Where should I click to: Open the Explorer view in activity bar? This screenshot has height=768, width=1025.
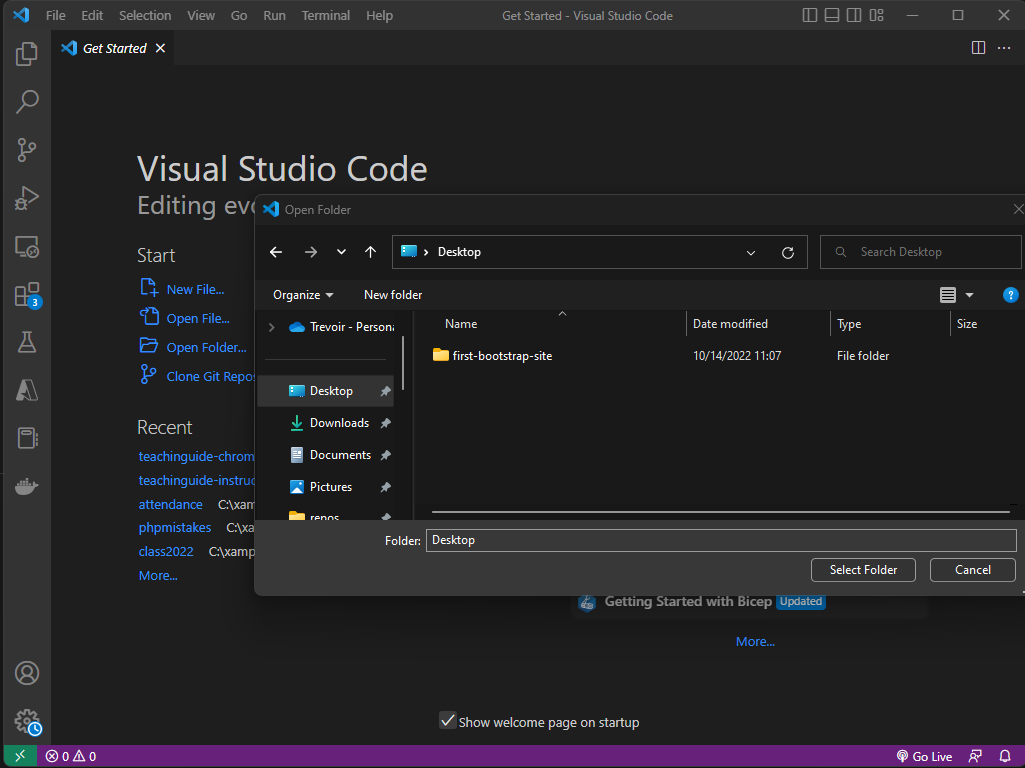[x=27, y=54]
